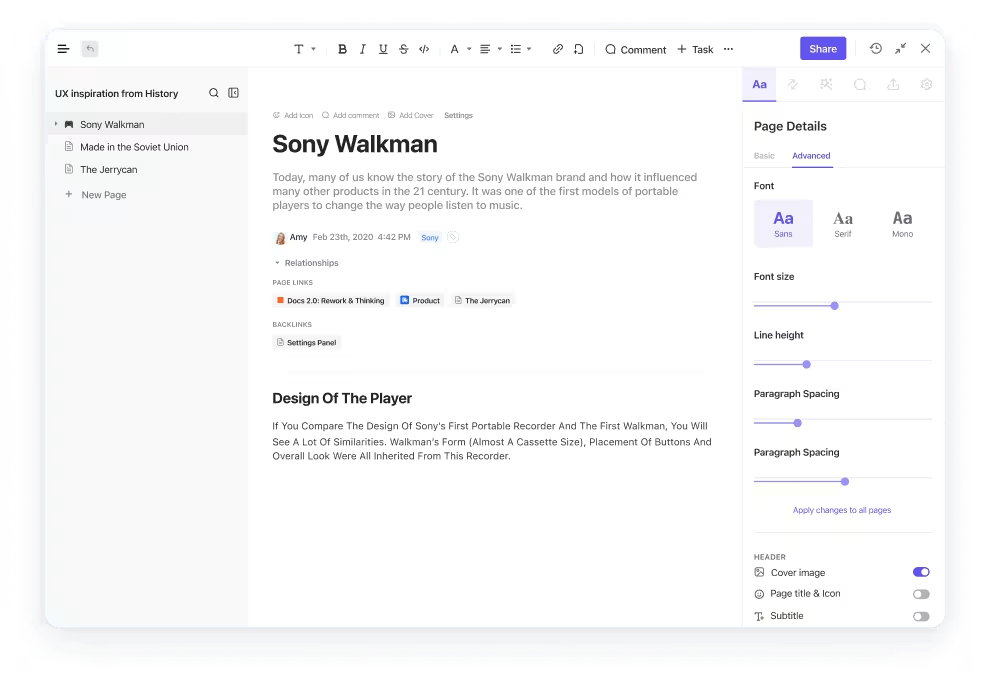Screen dimensions: 988x684
Task: Click the code block formatting icon
Action: 423,48
